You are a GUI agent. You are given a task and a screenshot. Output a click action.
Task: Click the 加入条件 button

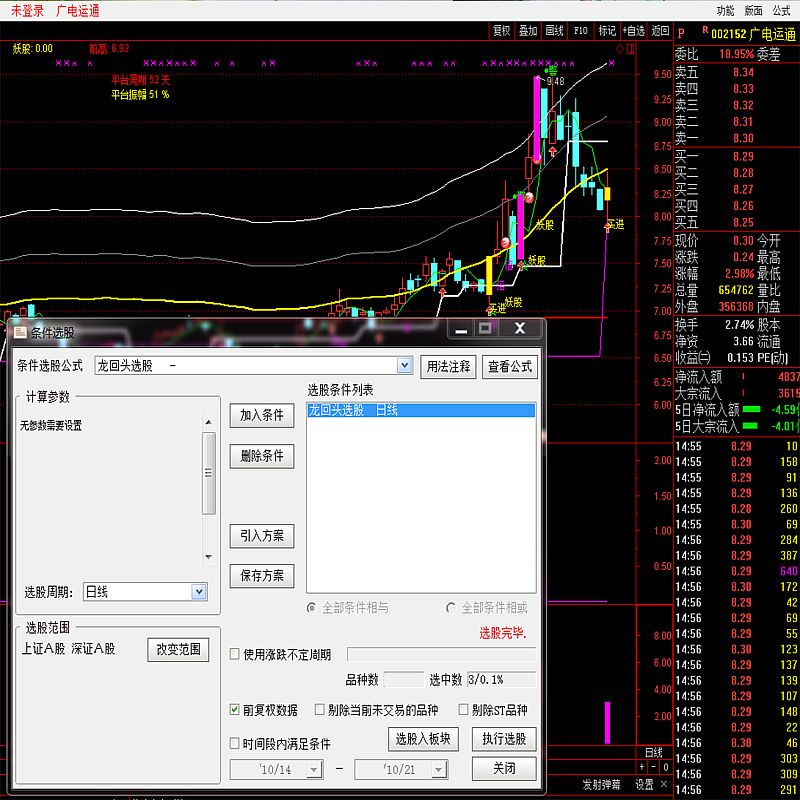(x=261, y=416)
